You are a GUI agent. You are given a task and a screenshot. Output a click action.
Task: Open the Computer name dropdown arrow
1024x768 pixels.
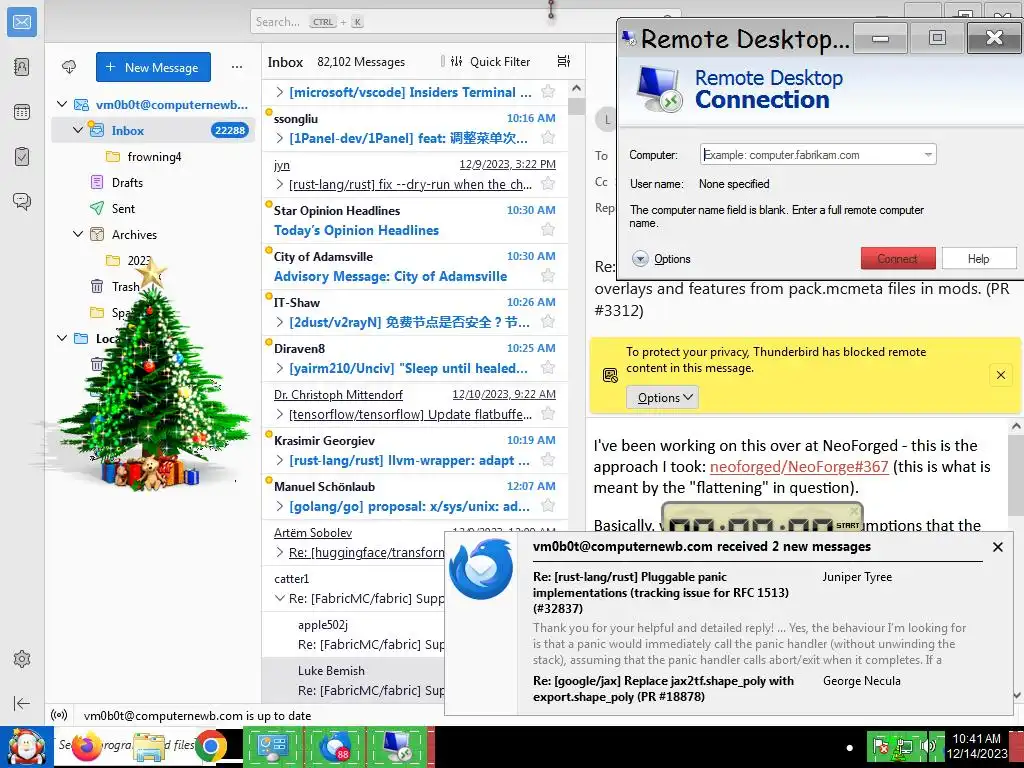coord(927,155)
